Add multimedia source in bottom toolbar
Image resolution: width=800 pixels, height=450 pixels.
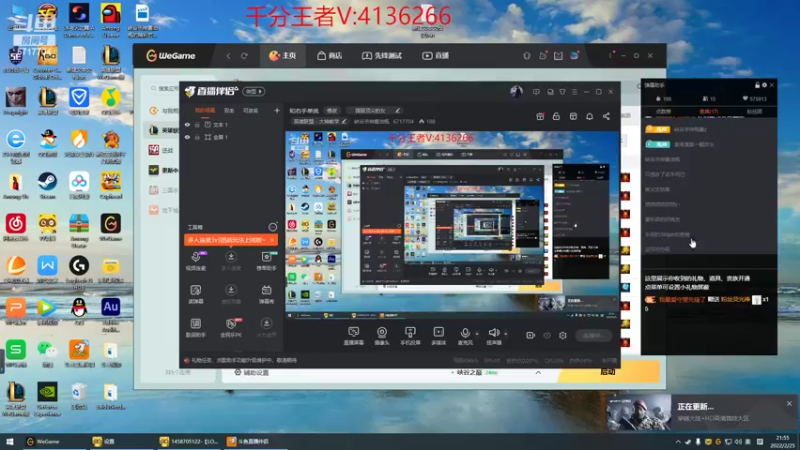pos(438,336)
